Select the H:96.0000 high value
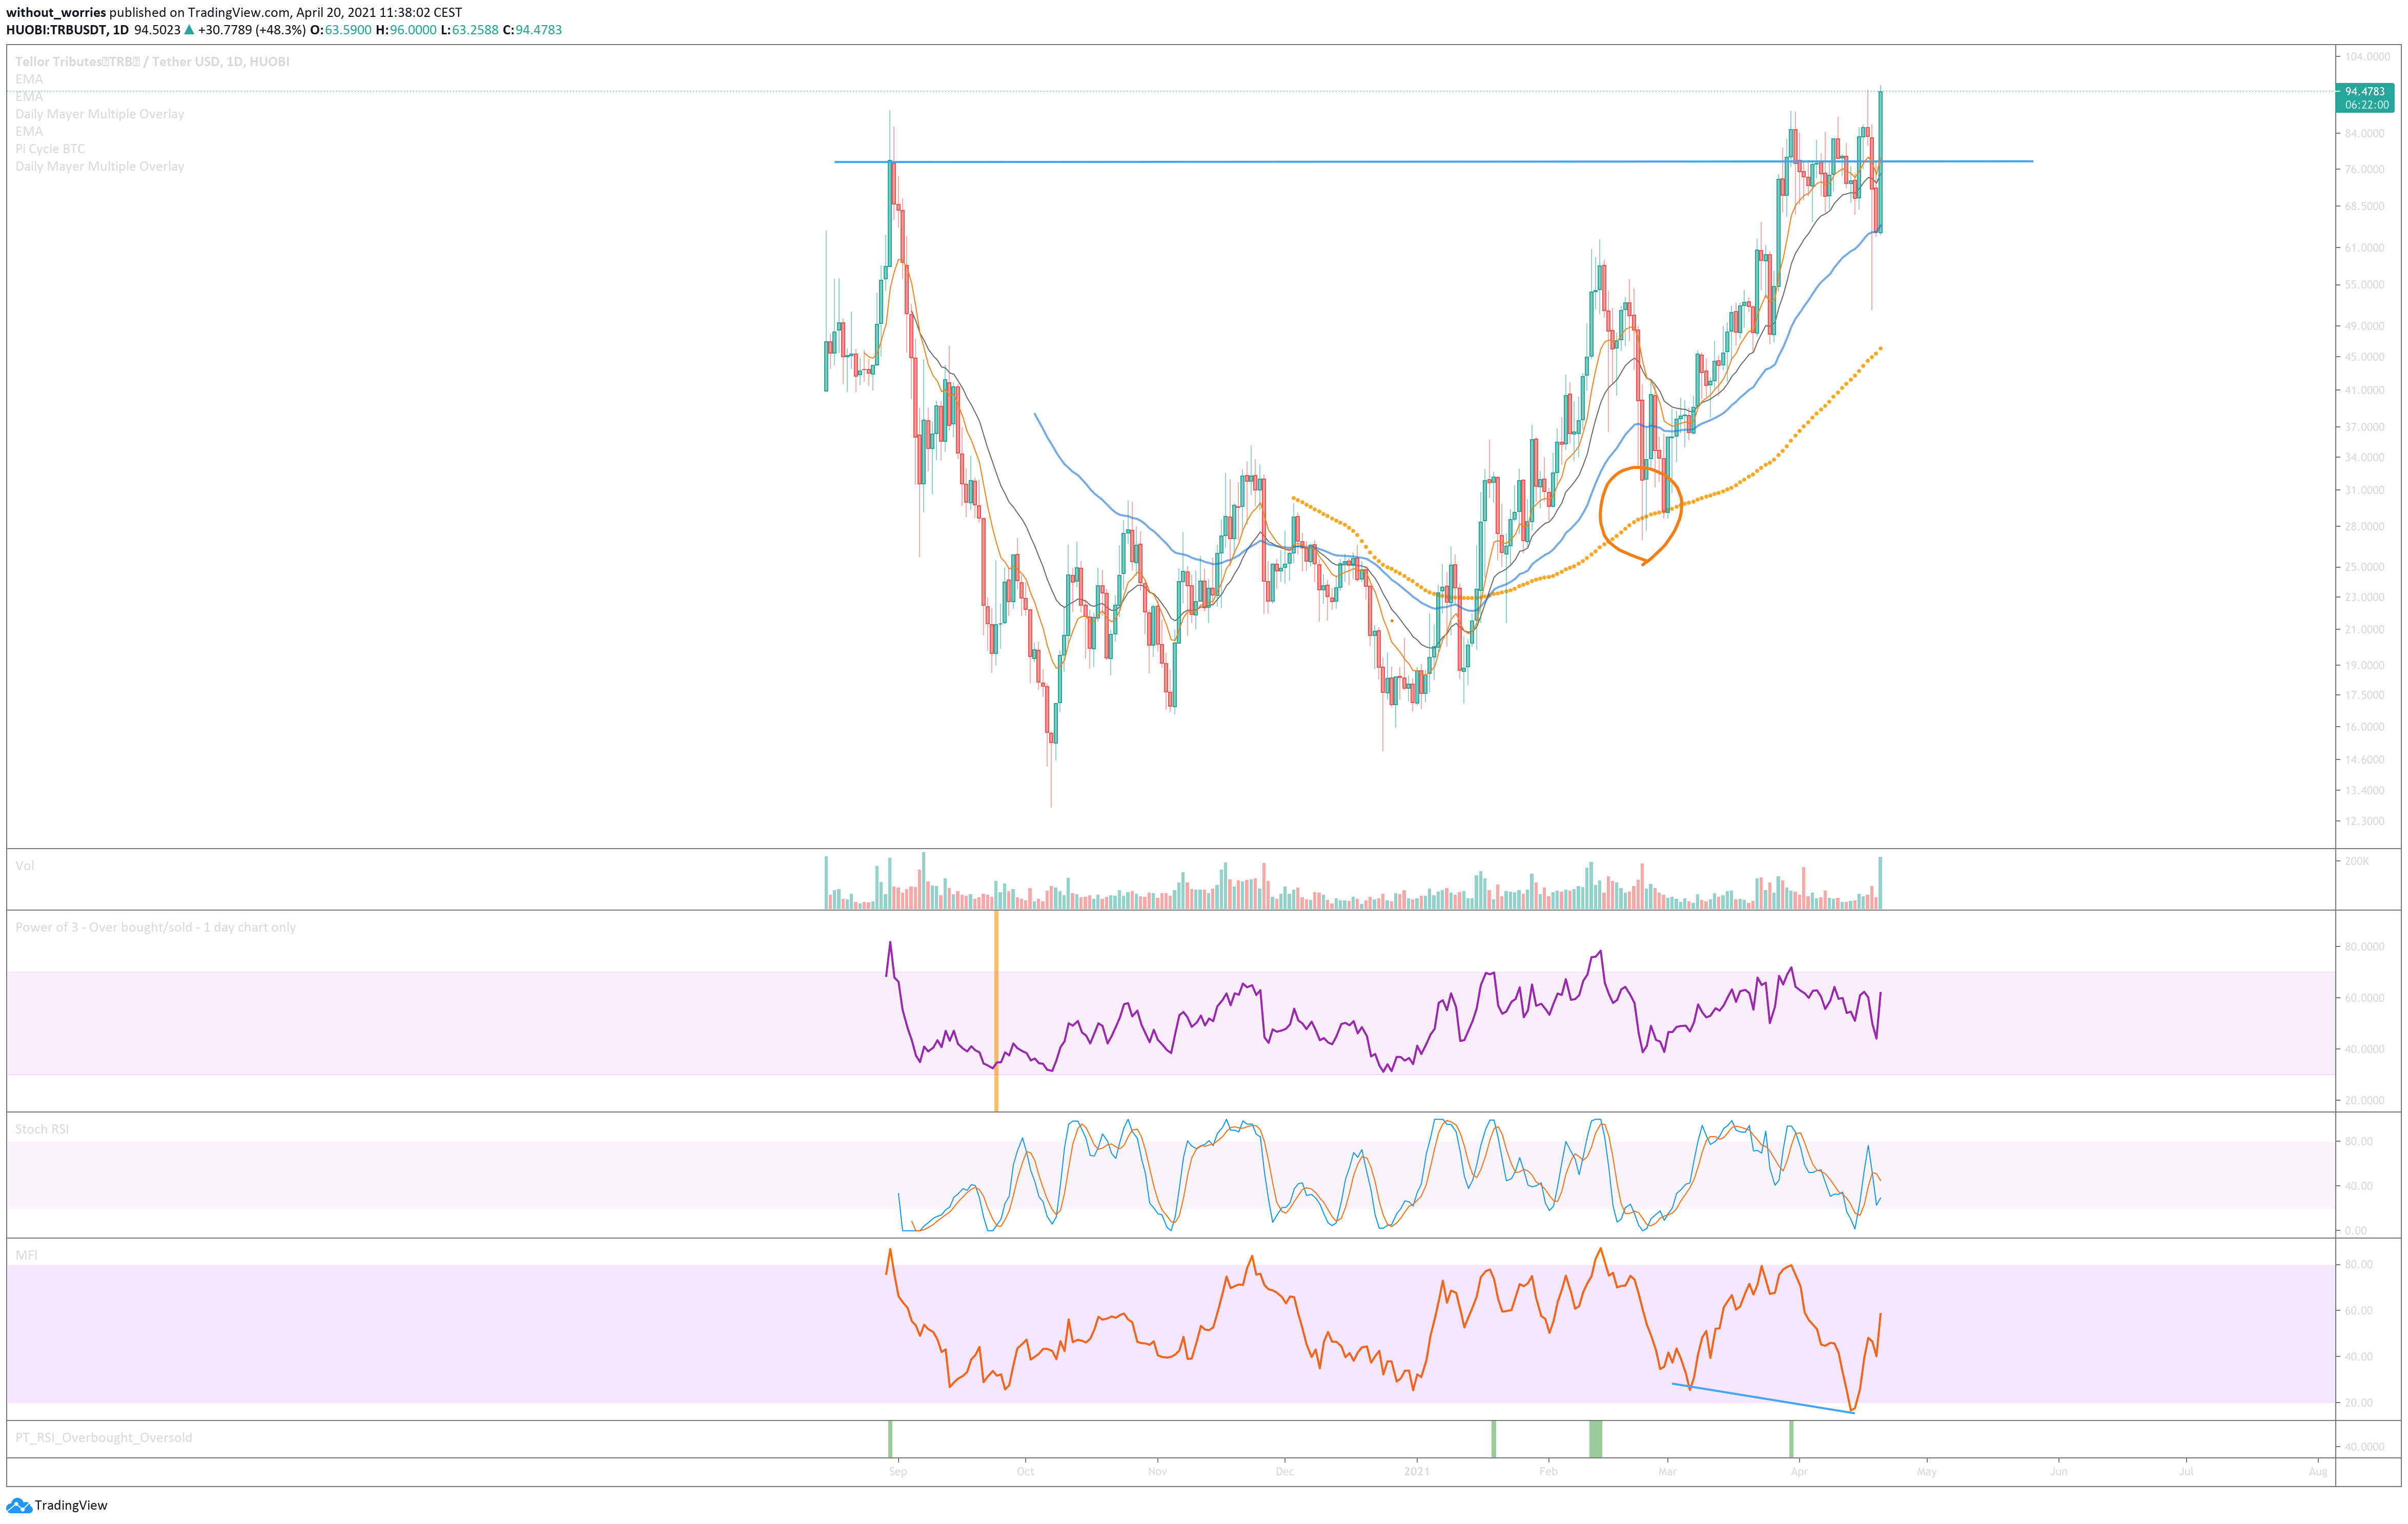Viewport: 2408px width, 1524px height. point(406,30)
